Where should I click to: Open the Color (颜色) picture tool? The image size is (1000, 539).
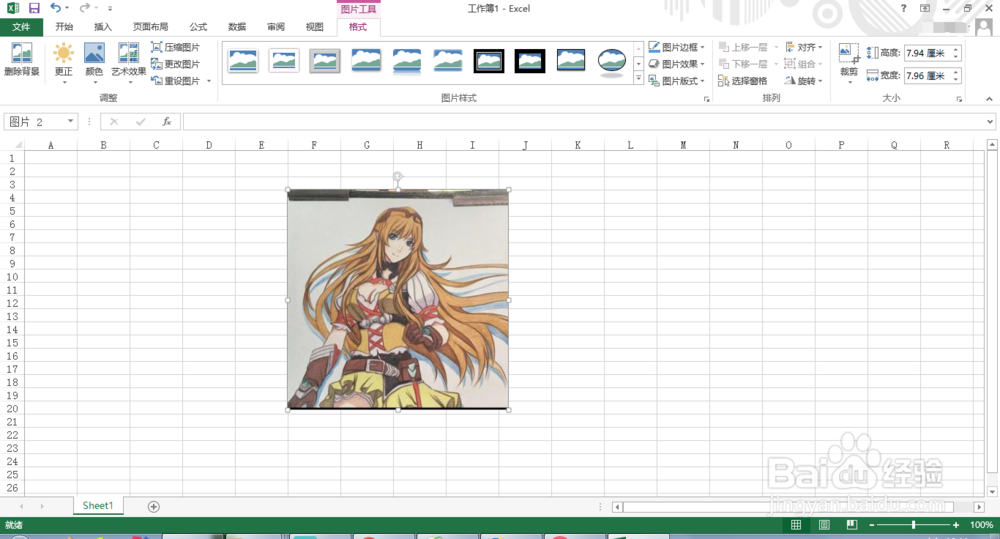tap(94, 63)
